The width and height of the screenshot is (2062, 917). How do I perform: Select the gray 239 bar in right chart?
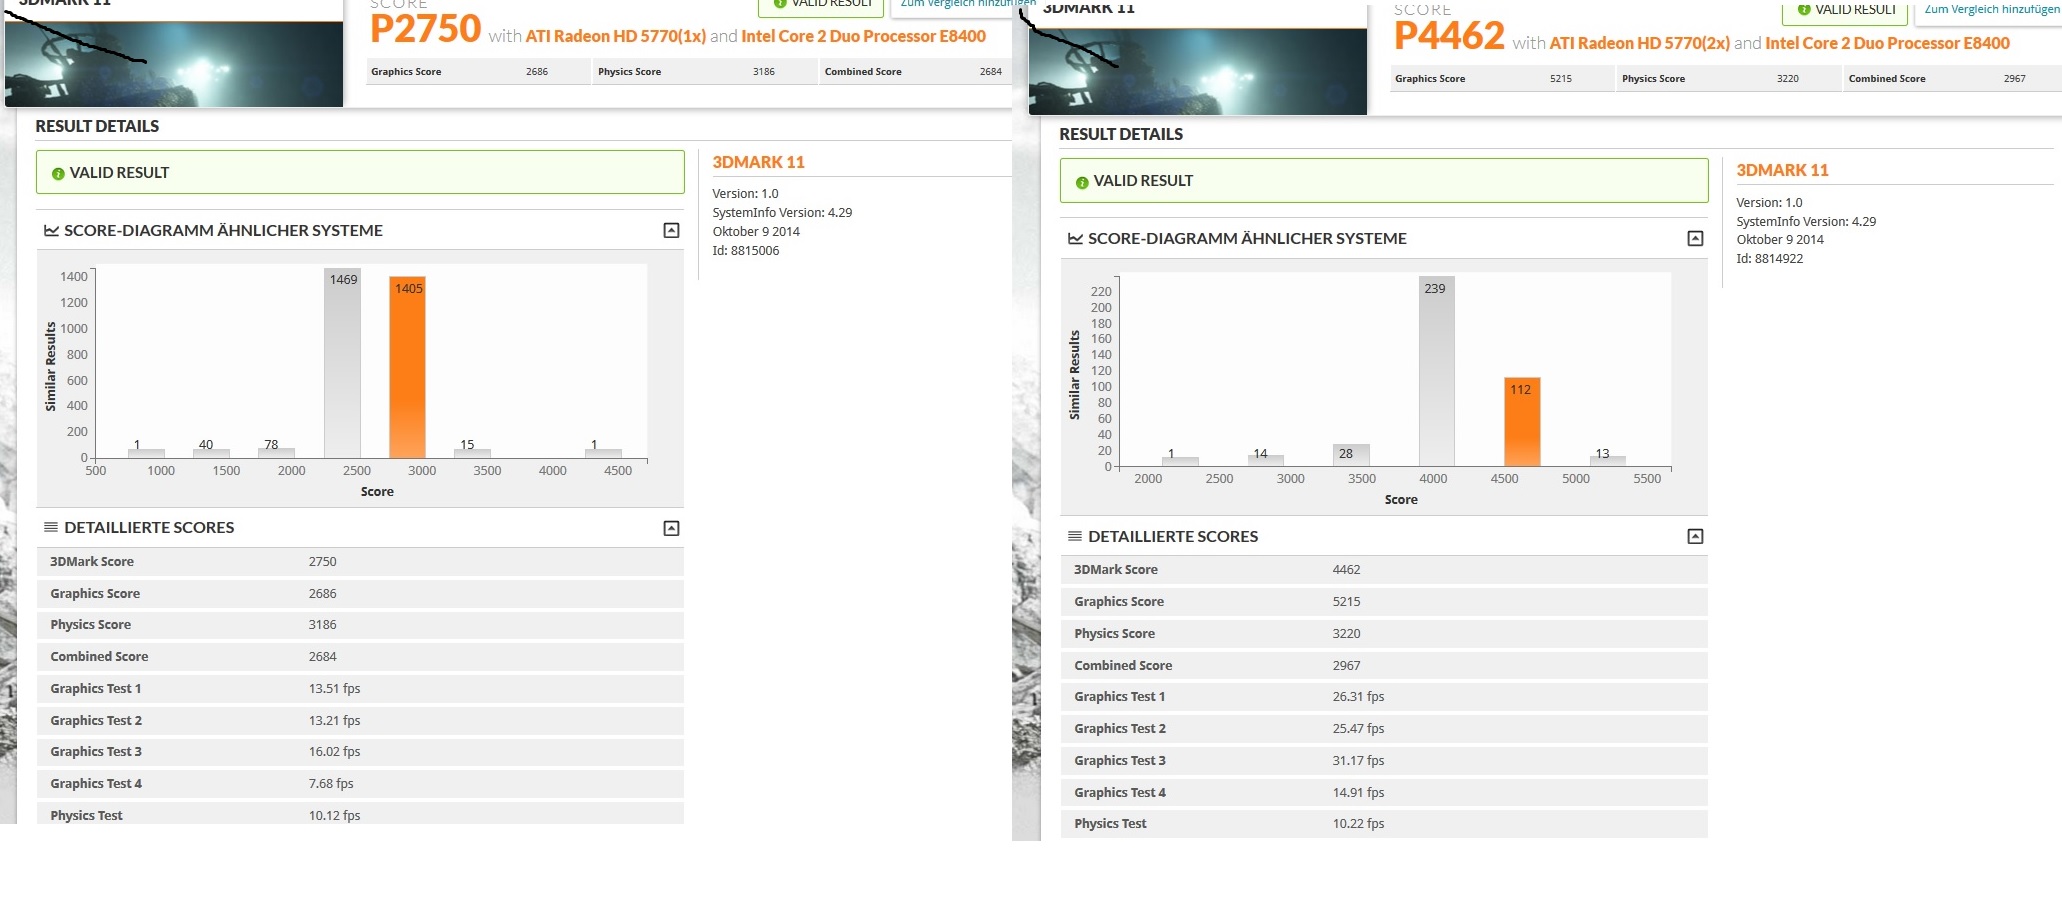1436,371
